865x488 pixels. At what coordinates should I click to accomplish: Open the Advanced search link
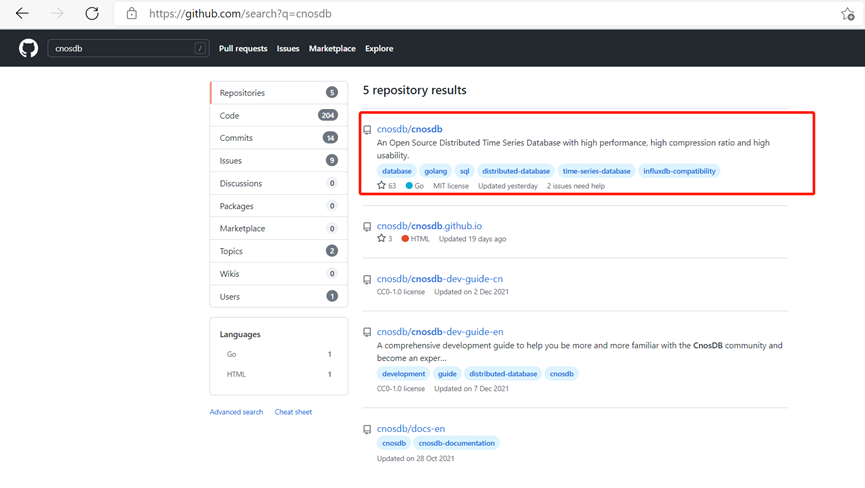[x=236, y=412]
